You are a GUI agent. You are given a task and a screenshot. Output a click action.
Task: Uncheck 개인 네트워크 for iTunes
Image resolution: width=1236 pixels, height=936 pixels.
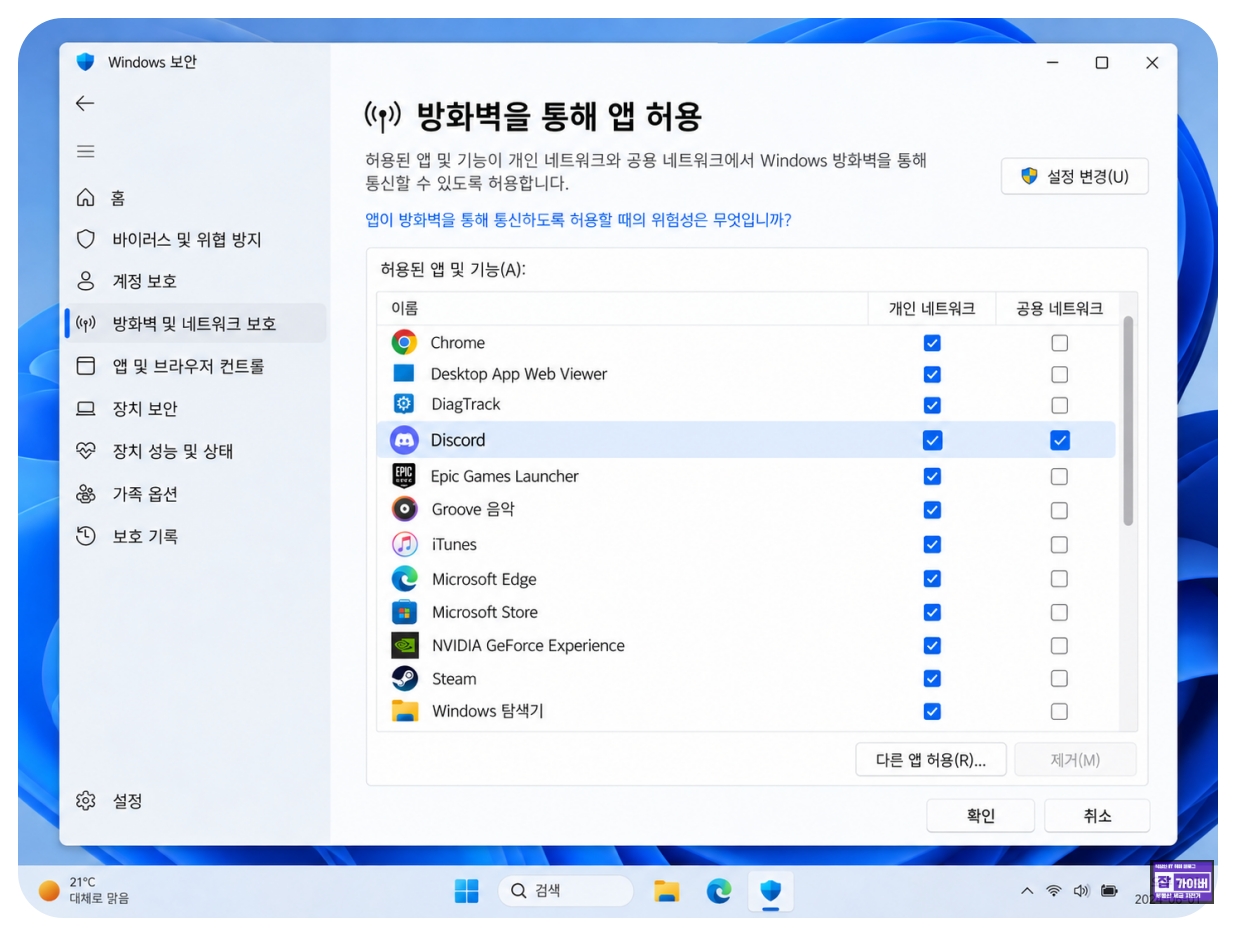[x=932, y=544]
